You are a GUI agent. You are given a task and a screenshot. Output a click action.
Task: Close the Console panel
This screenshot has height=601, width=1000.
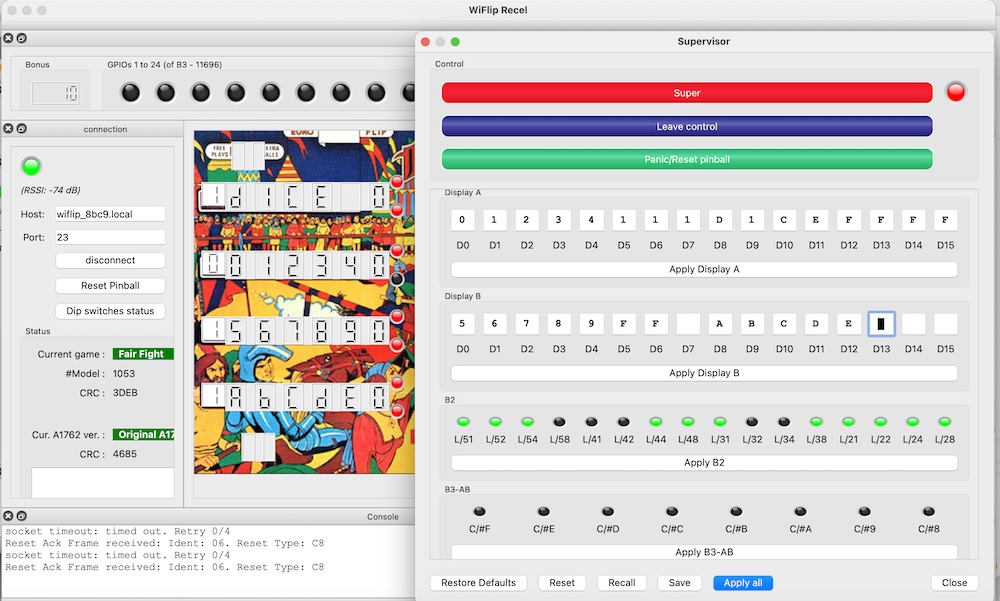pos(8,516)
